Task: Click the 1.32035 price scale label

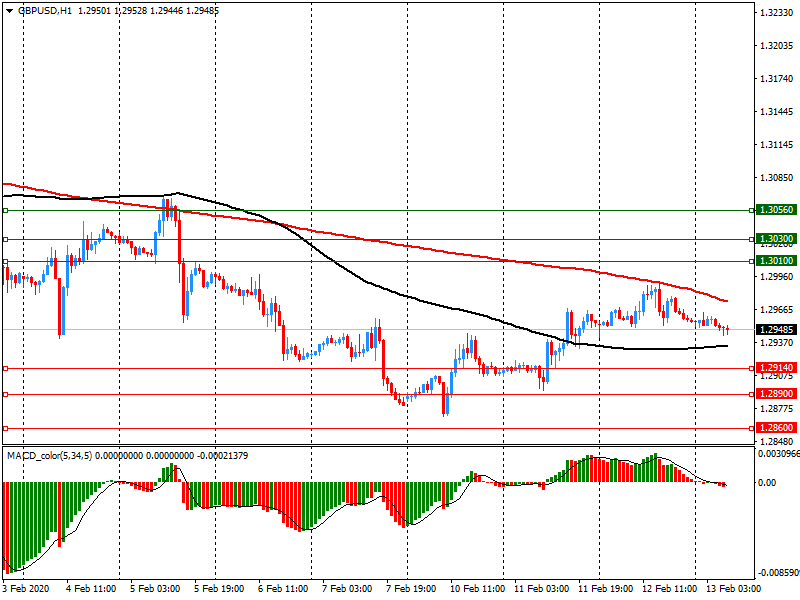Action: [777, 46]
